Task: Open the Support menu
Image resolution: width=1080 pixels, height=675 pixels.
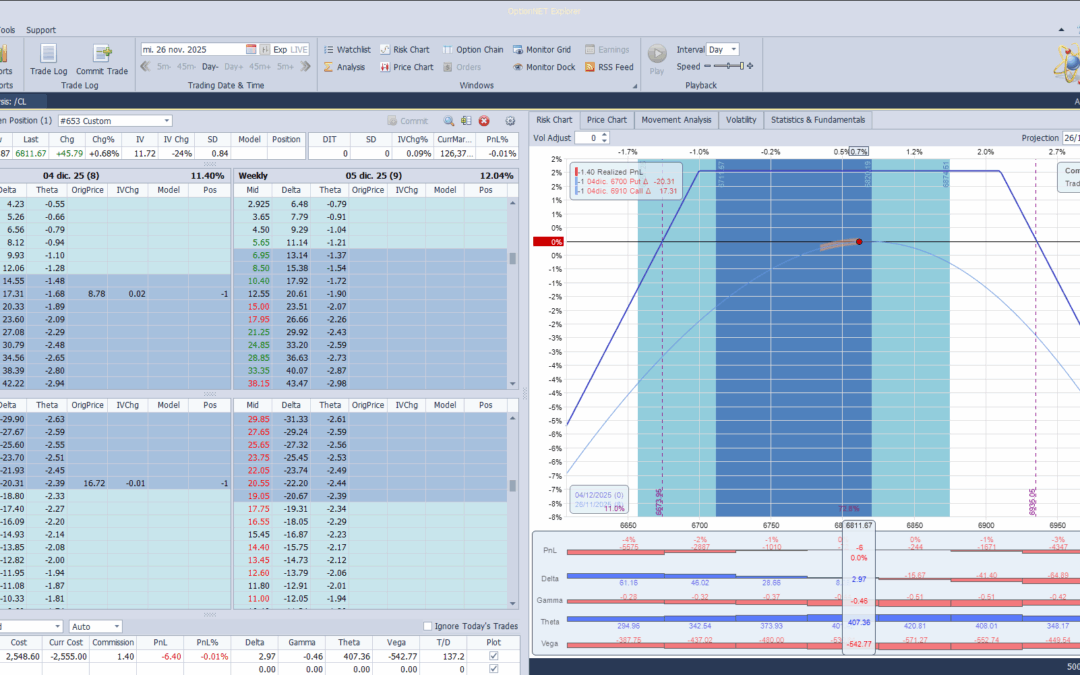Action: [41, 30]
